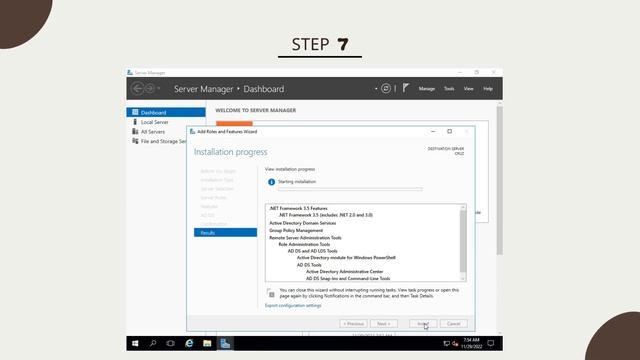Click the taskbar clock showing 7:54 AM
The width and height of the screenshot is (640, 360).
point(471,343)
